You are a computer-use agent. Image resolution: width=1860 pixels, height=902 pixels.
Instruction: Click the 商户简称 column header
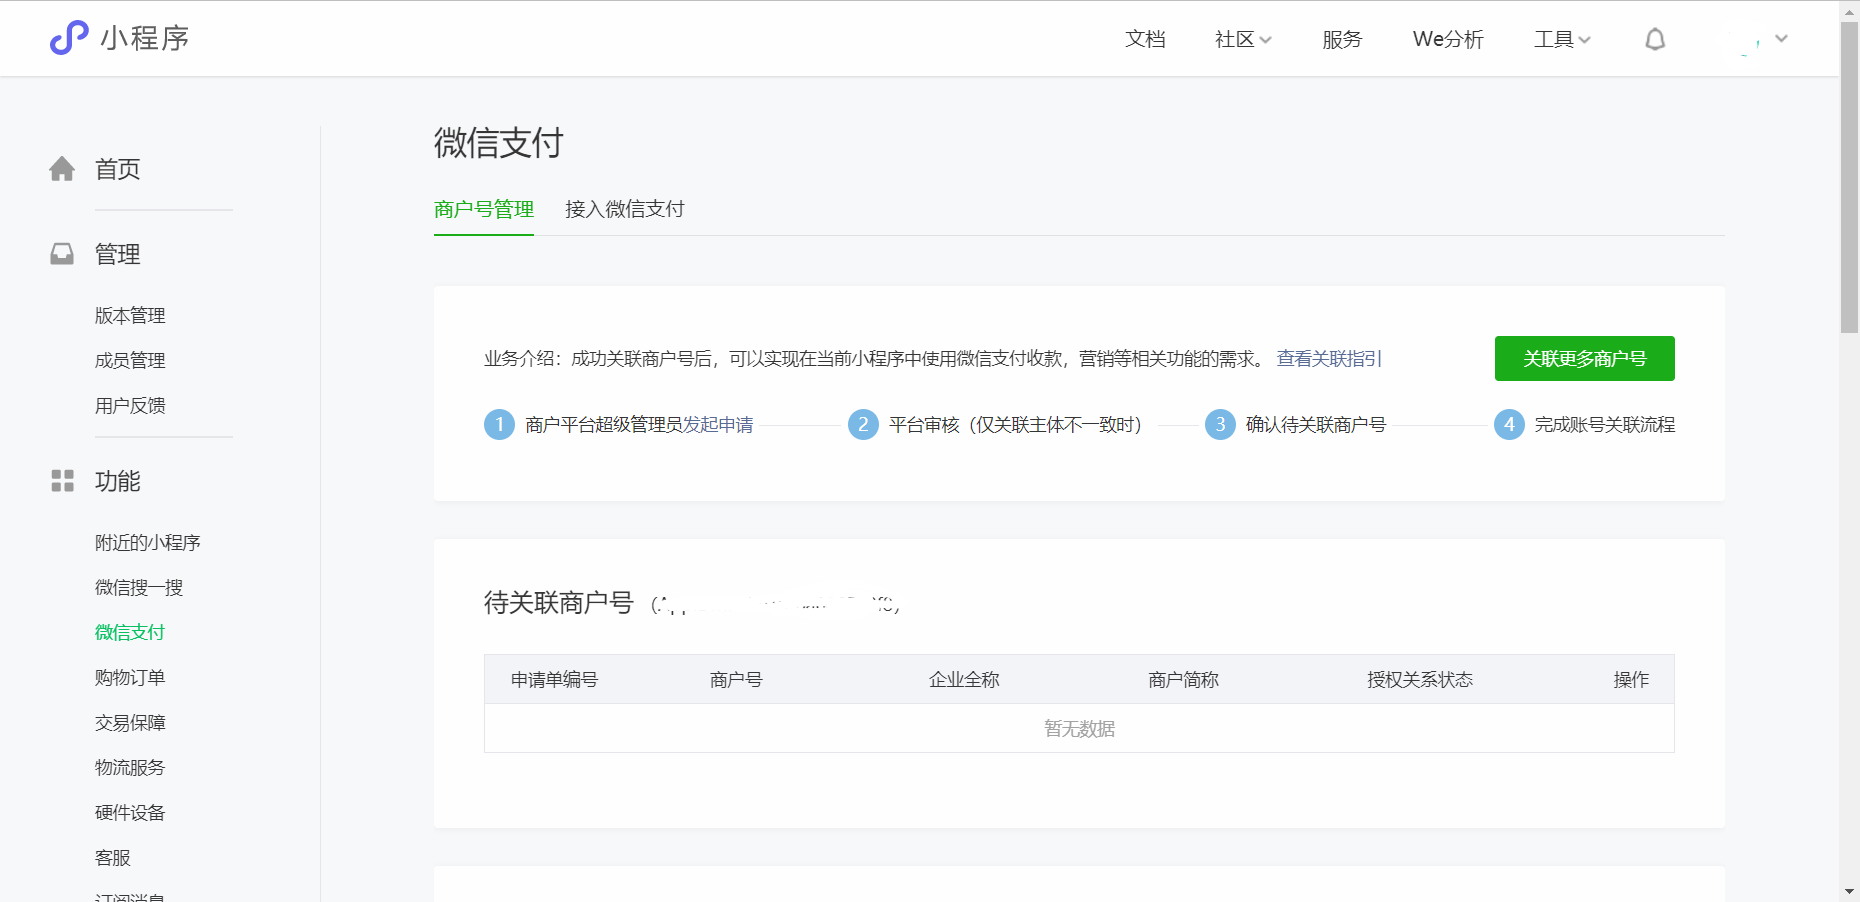pos(1183,680)
